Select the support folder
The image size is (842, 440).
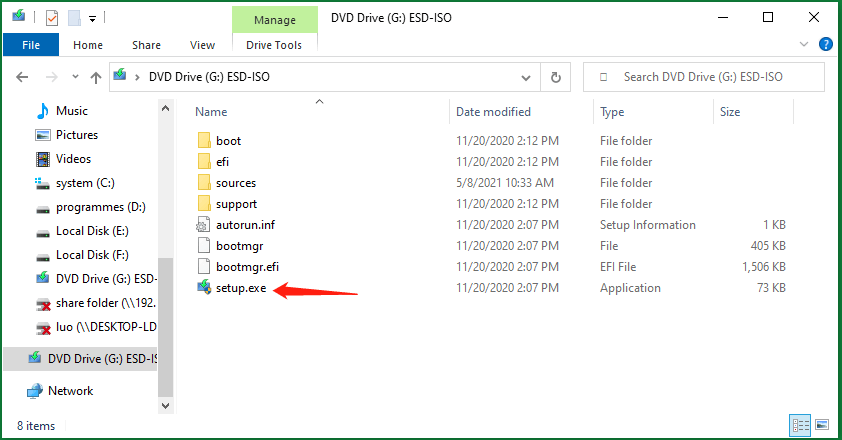236,204
